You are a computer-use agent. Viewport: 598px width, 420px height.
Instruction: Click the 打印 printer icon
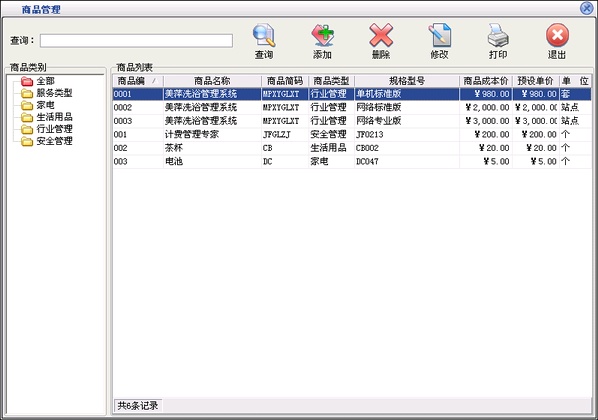coord(498,35)
